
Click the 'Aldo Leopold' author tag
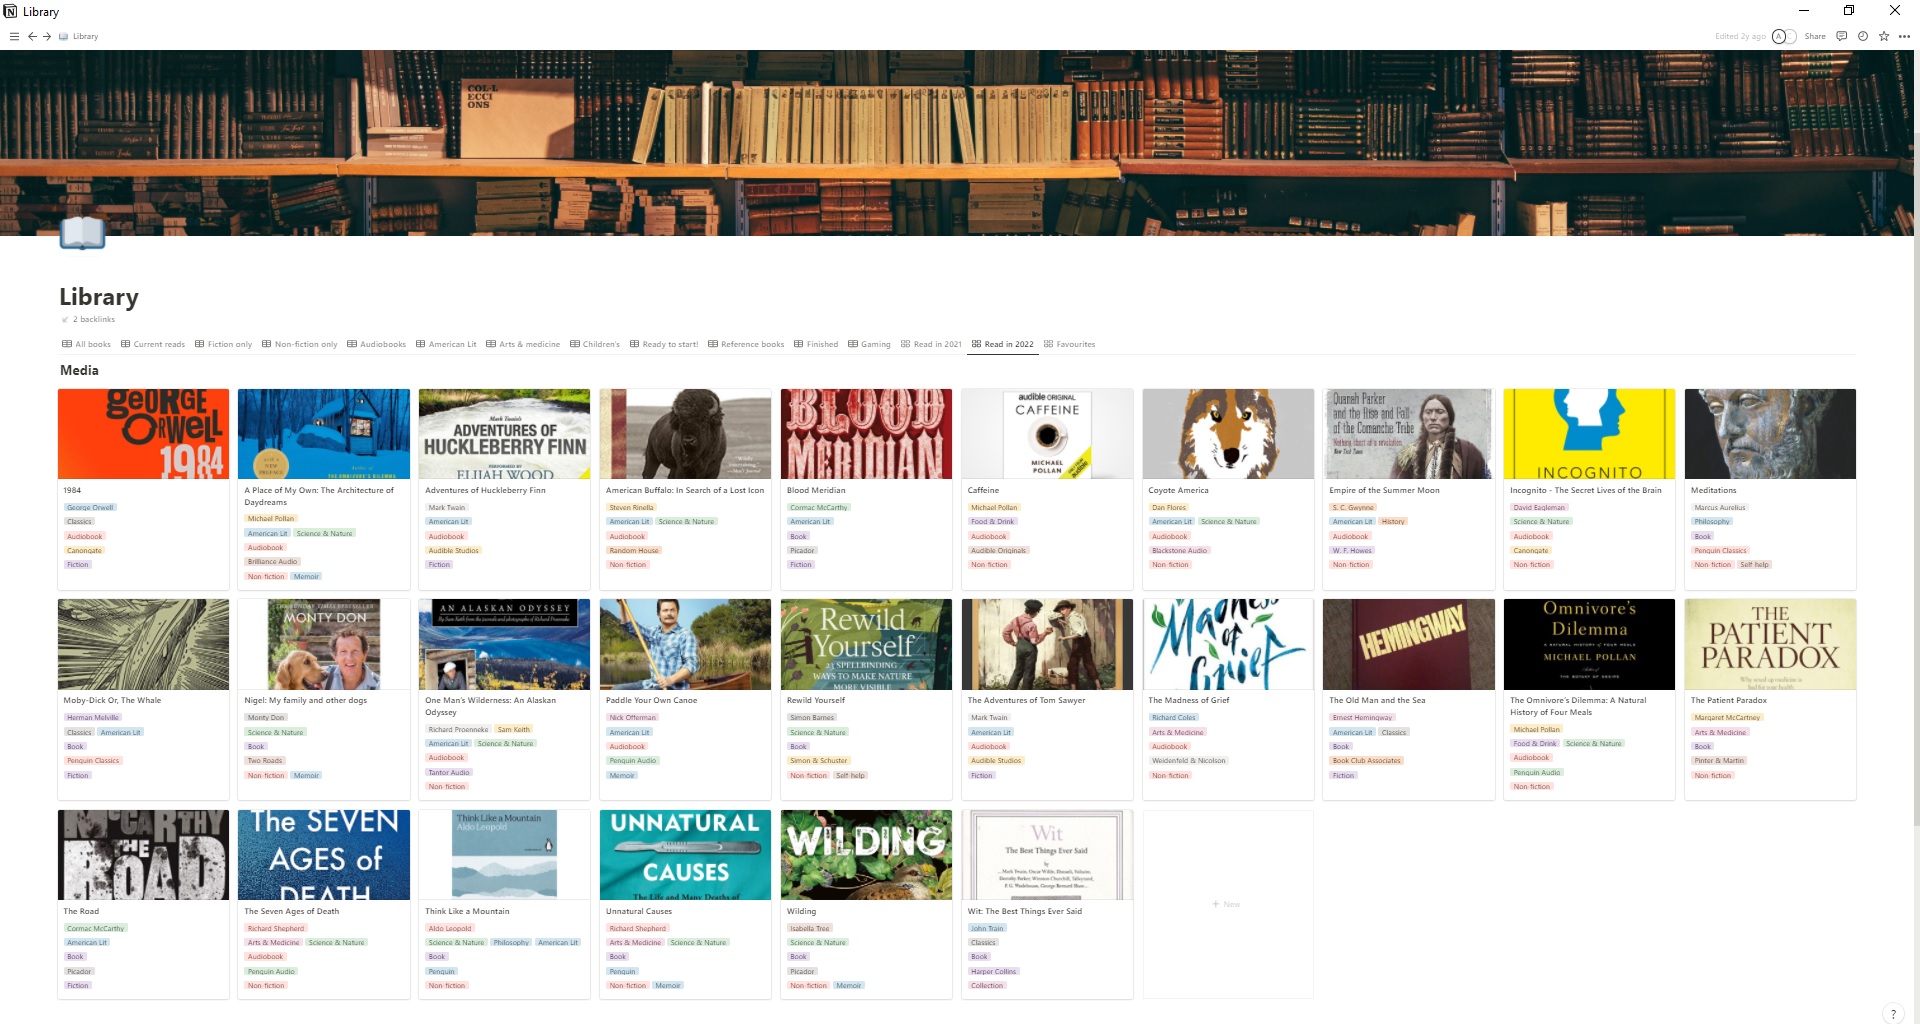[449, 929]
